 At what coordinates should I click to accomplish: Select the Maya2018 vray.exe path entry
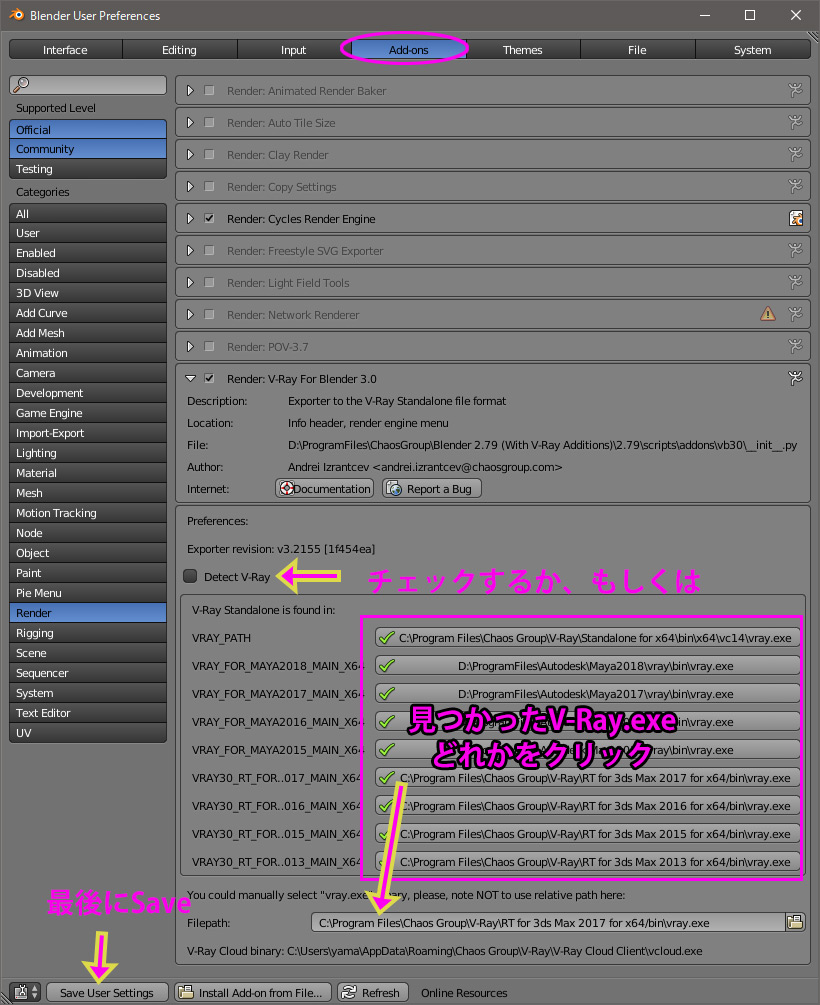[x=588, y=665]
